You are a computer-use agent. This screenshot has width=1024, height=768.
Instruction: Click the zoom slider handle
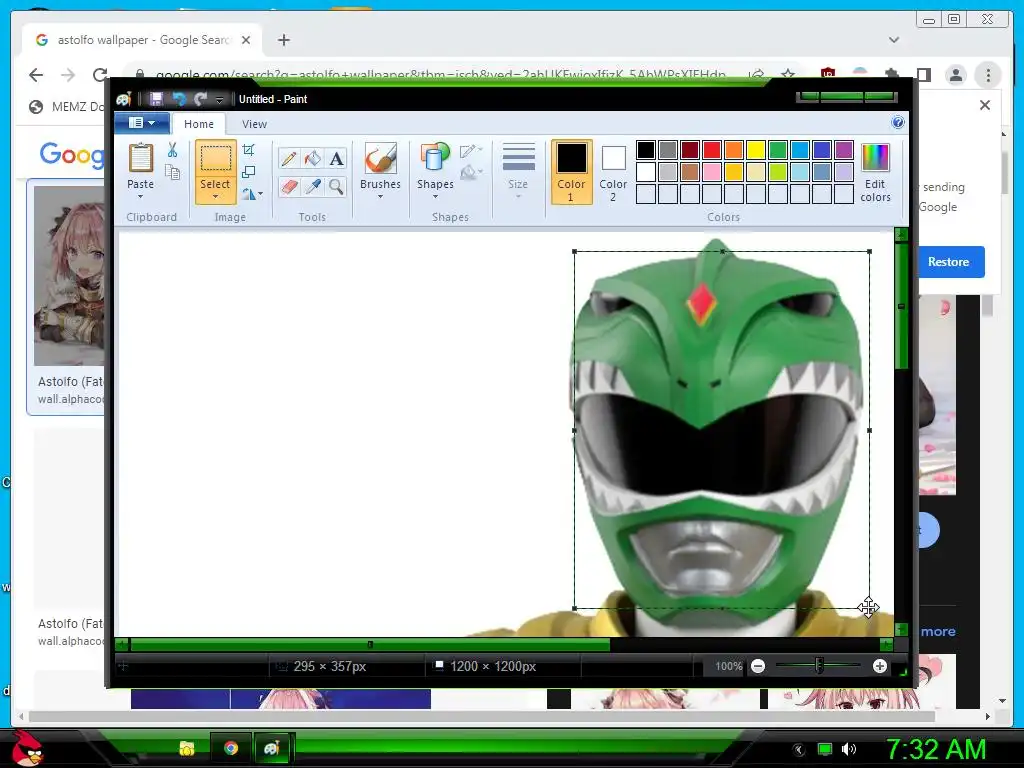point(819,666)
